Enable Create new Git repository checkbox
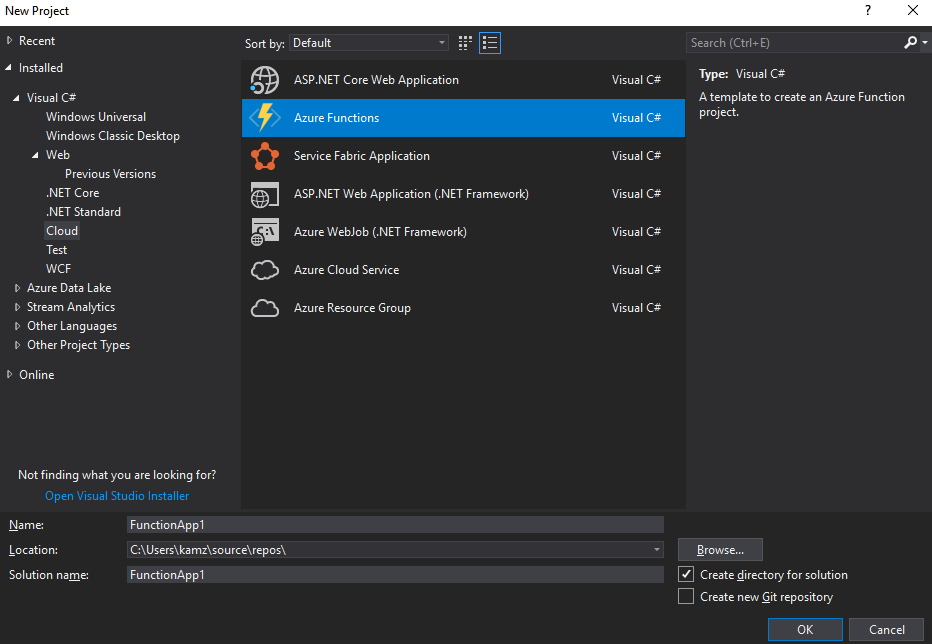 point(686,596)
